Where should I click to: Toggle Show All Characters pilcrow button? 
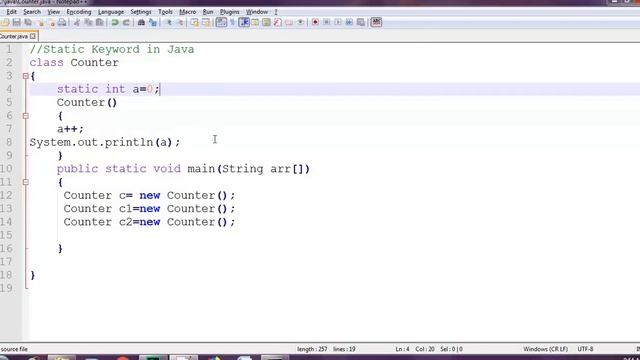(232, 22)
